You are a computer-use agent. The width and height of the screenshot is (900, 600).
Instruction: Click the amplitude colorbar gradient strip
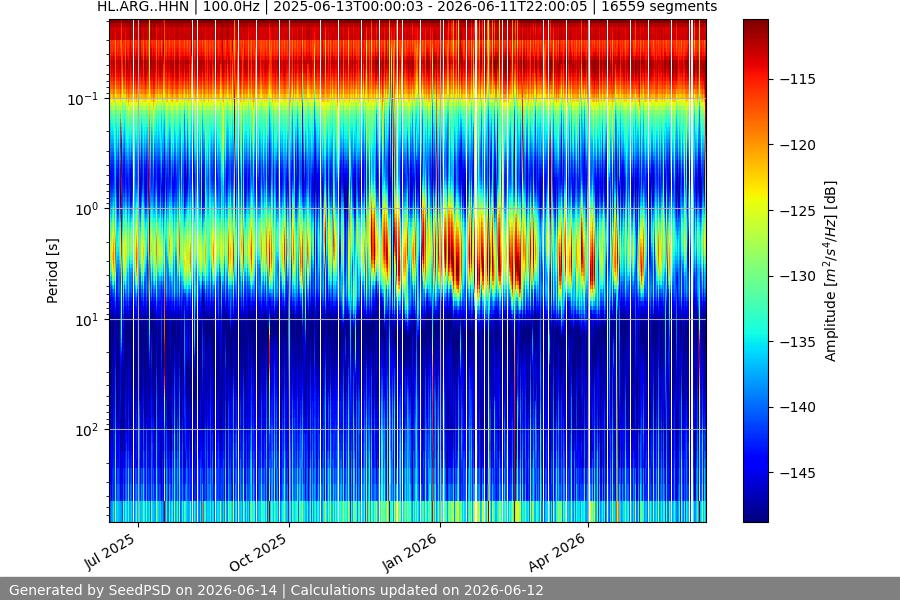pyautogui.click(x=755, y=271)
